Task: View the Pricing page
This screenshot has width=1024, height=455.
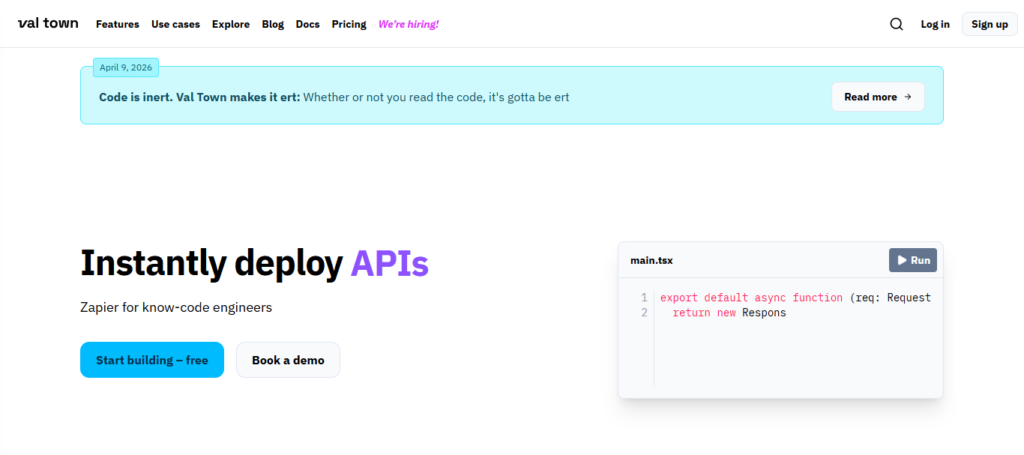Action: tap(348, 24)
